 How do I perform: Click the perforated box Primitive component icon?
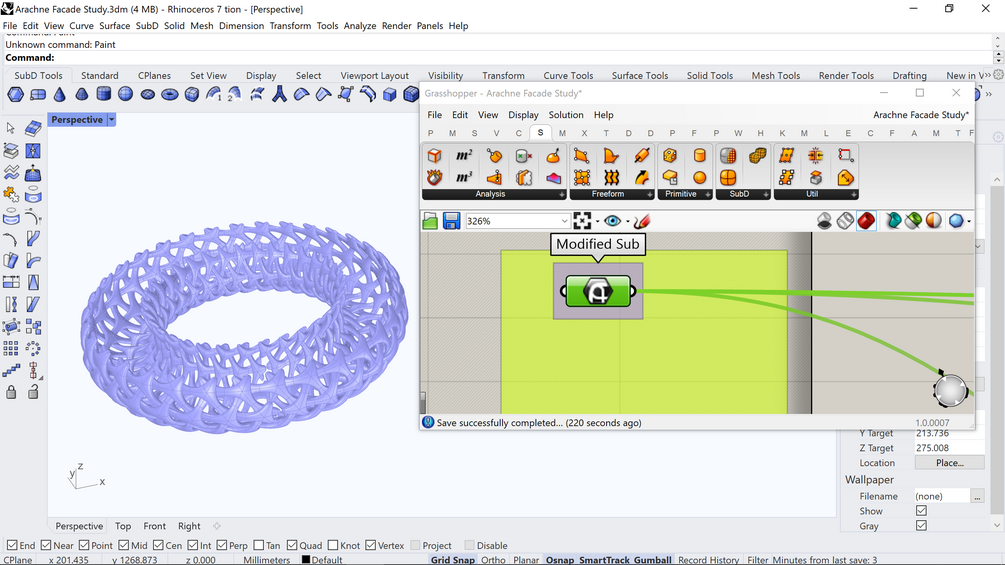670,156
